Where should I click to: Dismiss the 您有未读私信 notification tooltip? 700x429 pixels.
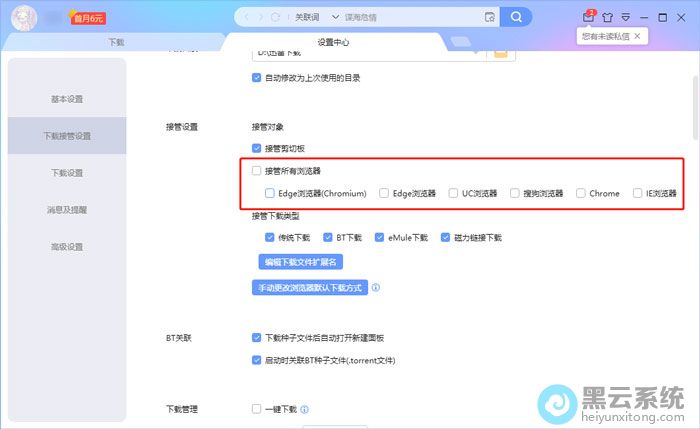(638, 35)
